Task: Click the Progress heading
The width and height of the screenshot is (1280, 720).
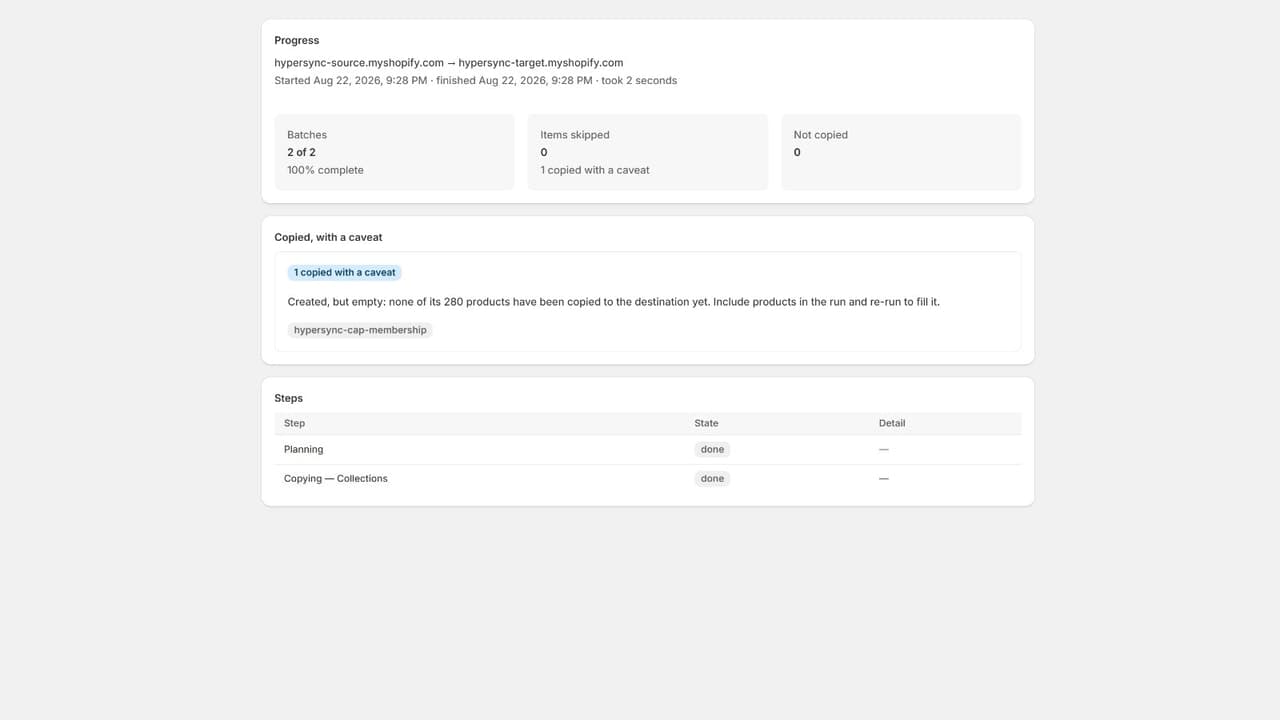Action: (297, 40)
